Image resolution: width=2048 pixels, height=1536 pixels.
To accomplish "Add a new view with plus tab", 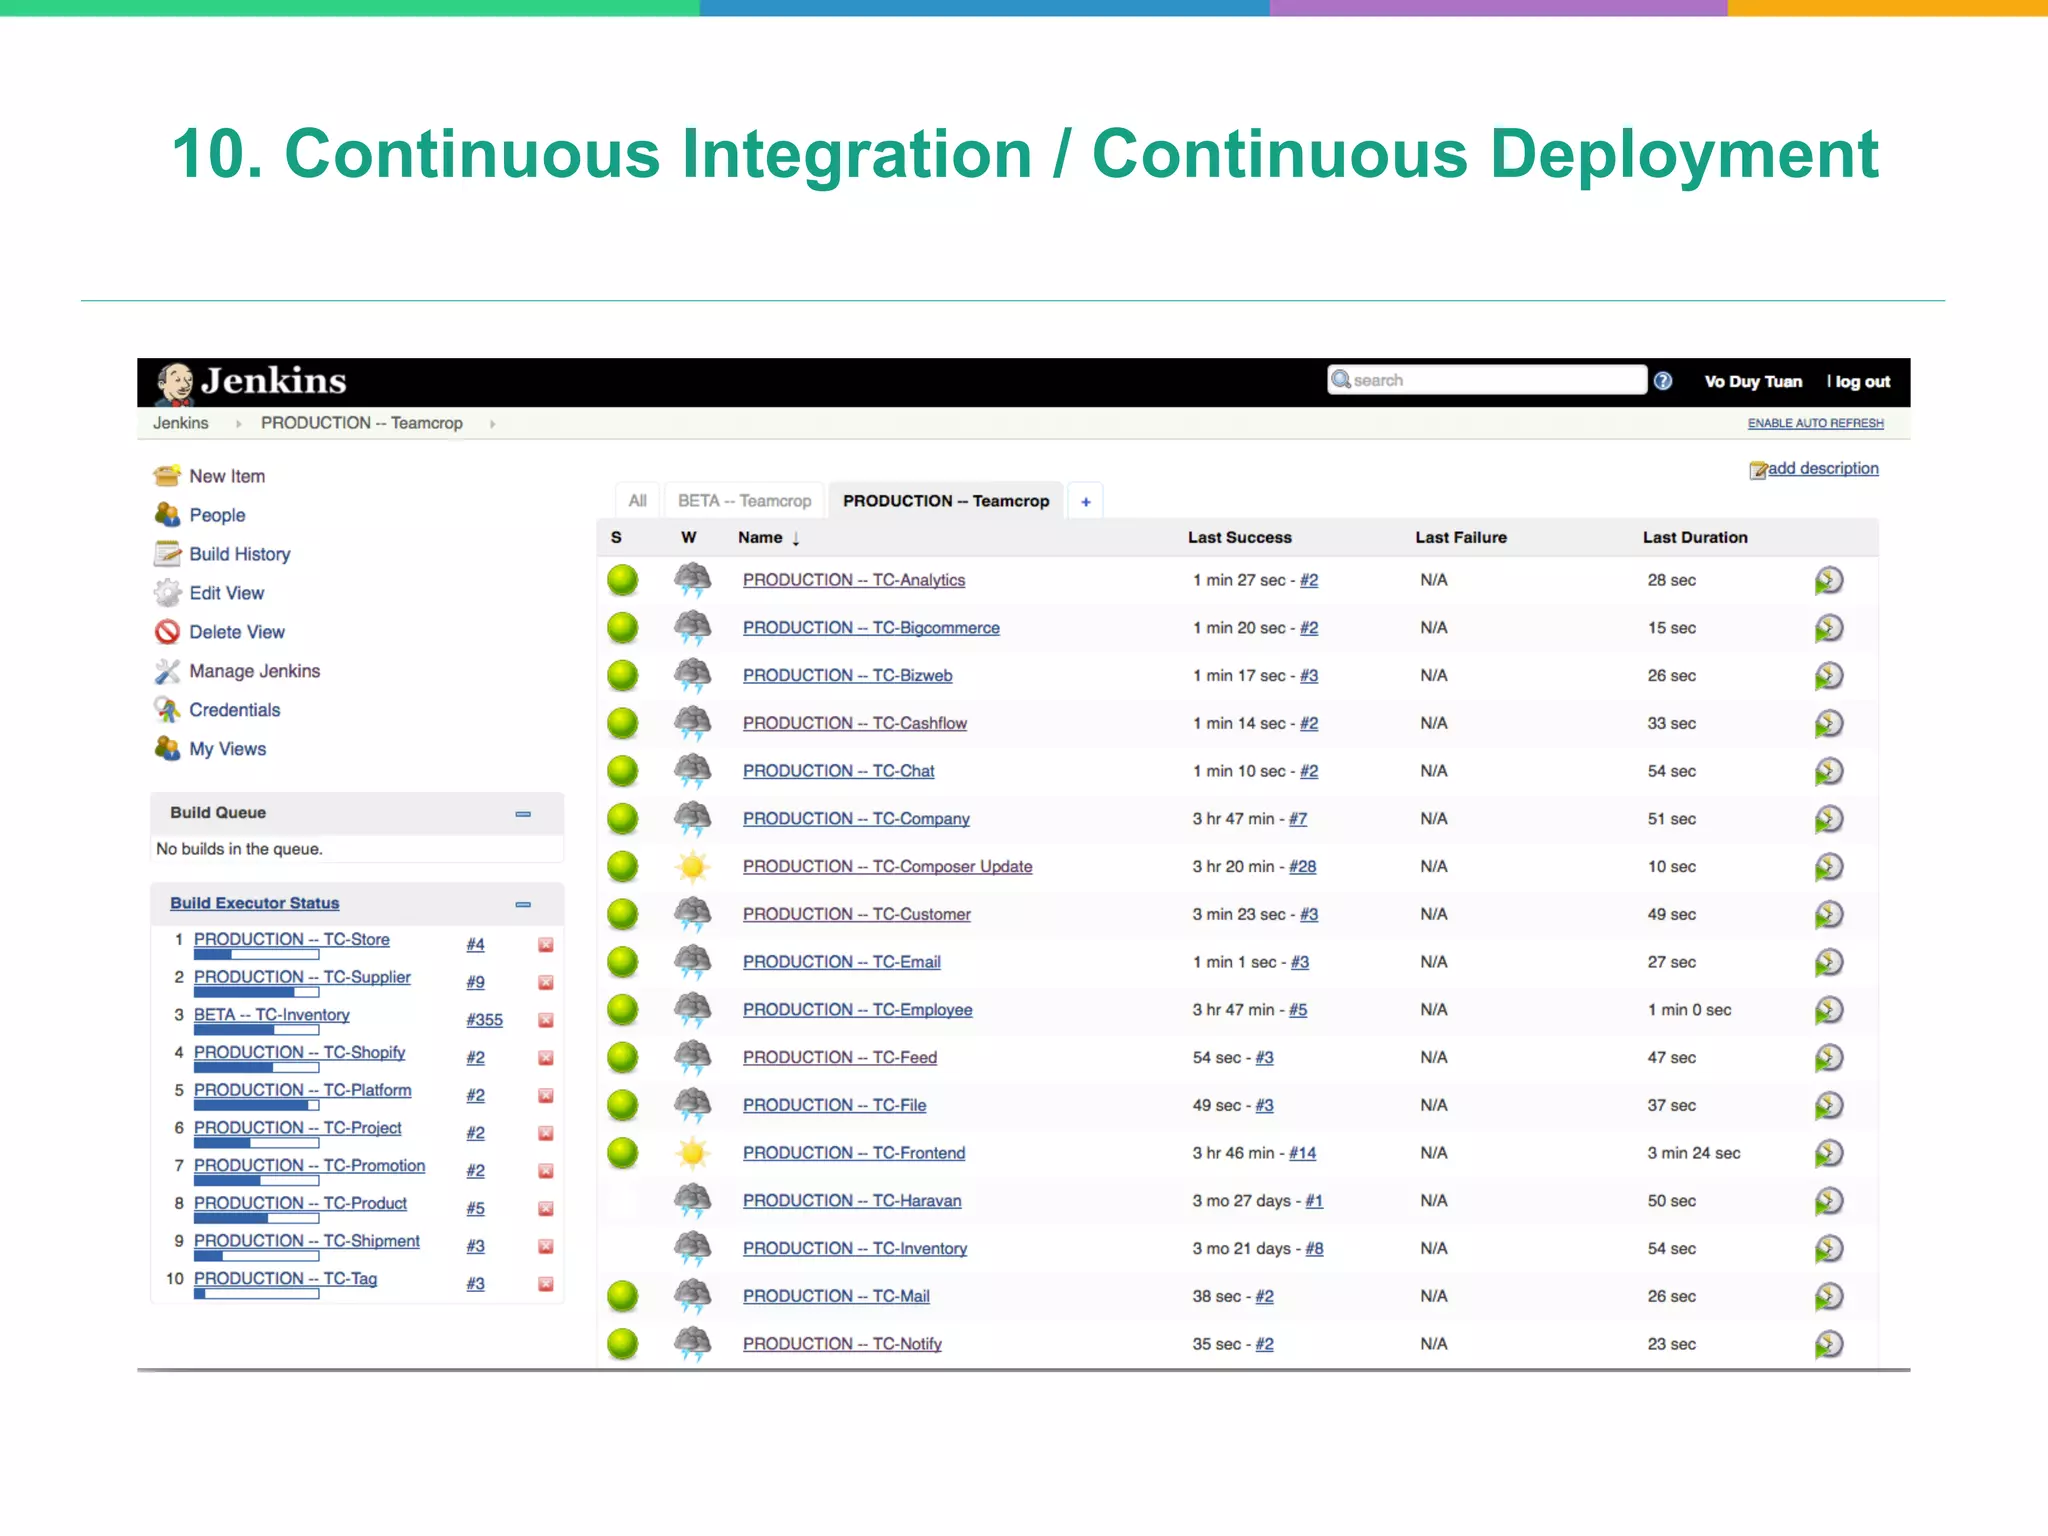I will click(x=1086, y=502).
